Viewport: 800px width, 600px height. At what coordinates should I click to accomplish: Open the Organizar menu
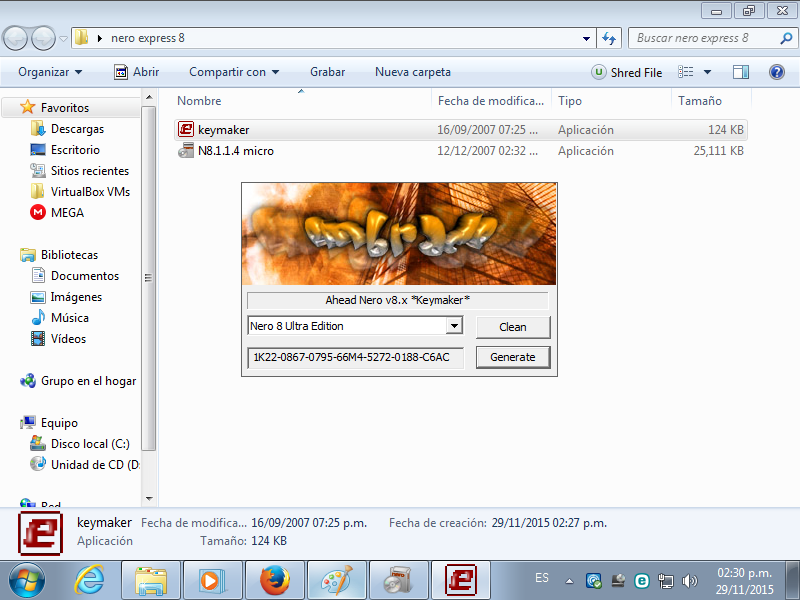(50, 72)
